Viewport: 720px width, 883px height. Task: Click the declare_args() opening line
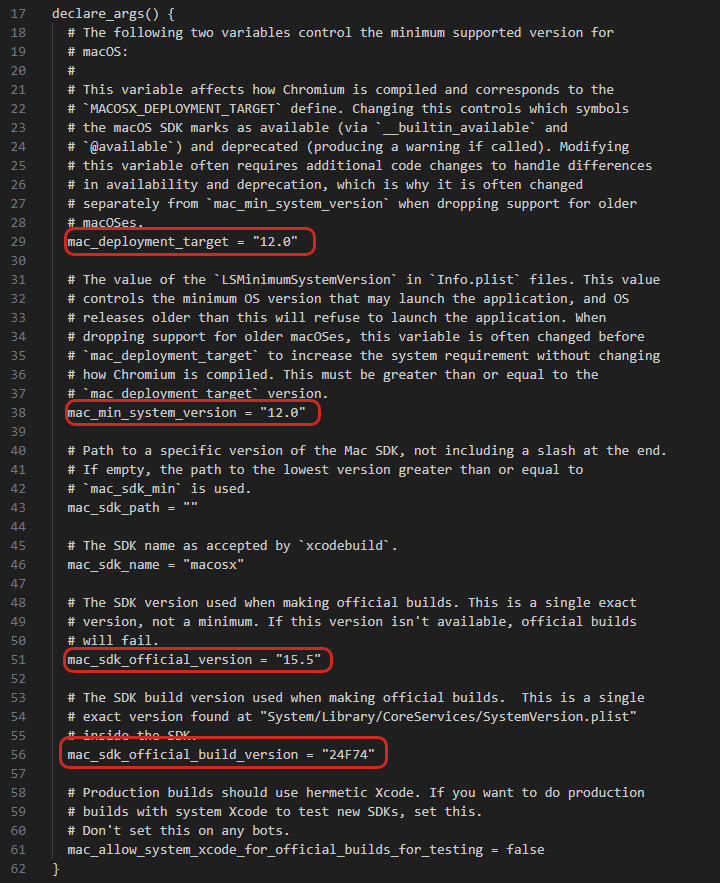pyautogui.click(x=113, y=14)
